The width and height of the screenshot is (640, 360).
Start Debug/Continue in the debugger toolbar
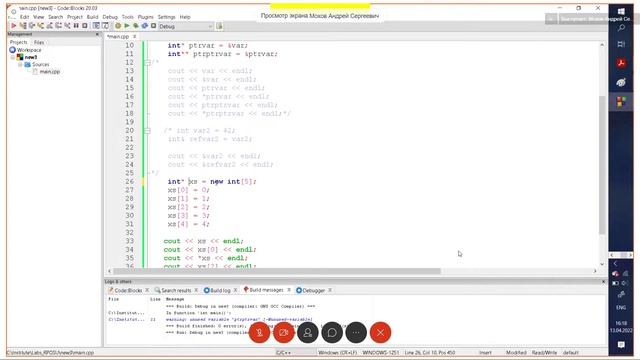point(13,26)
